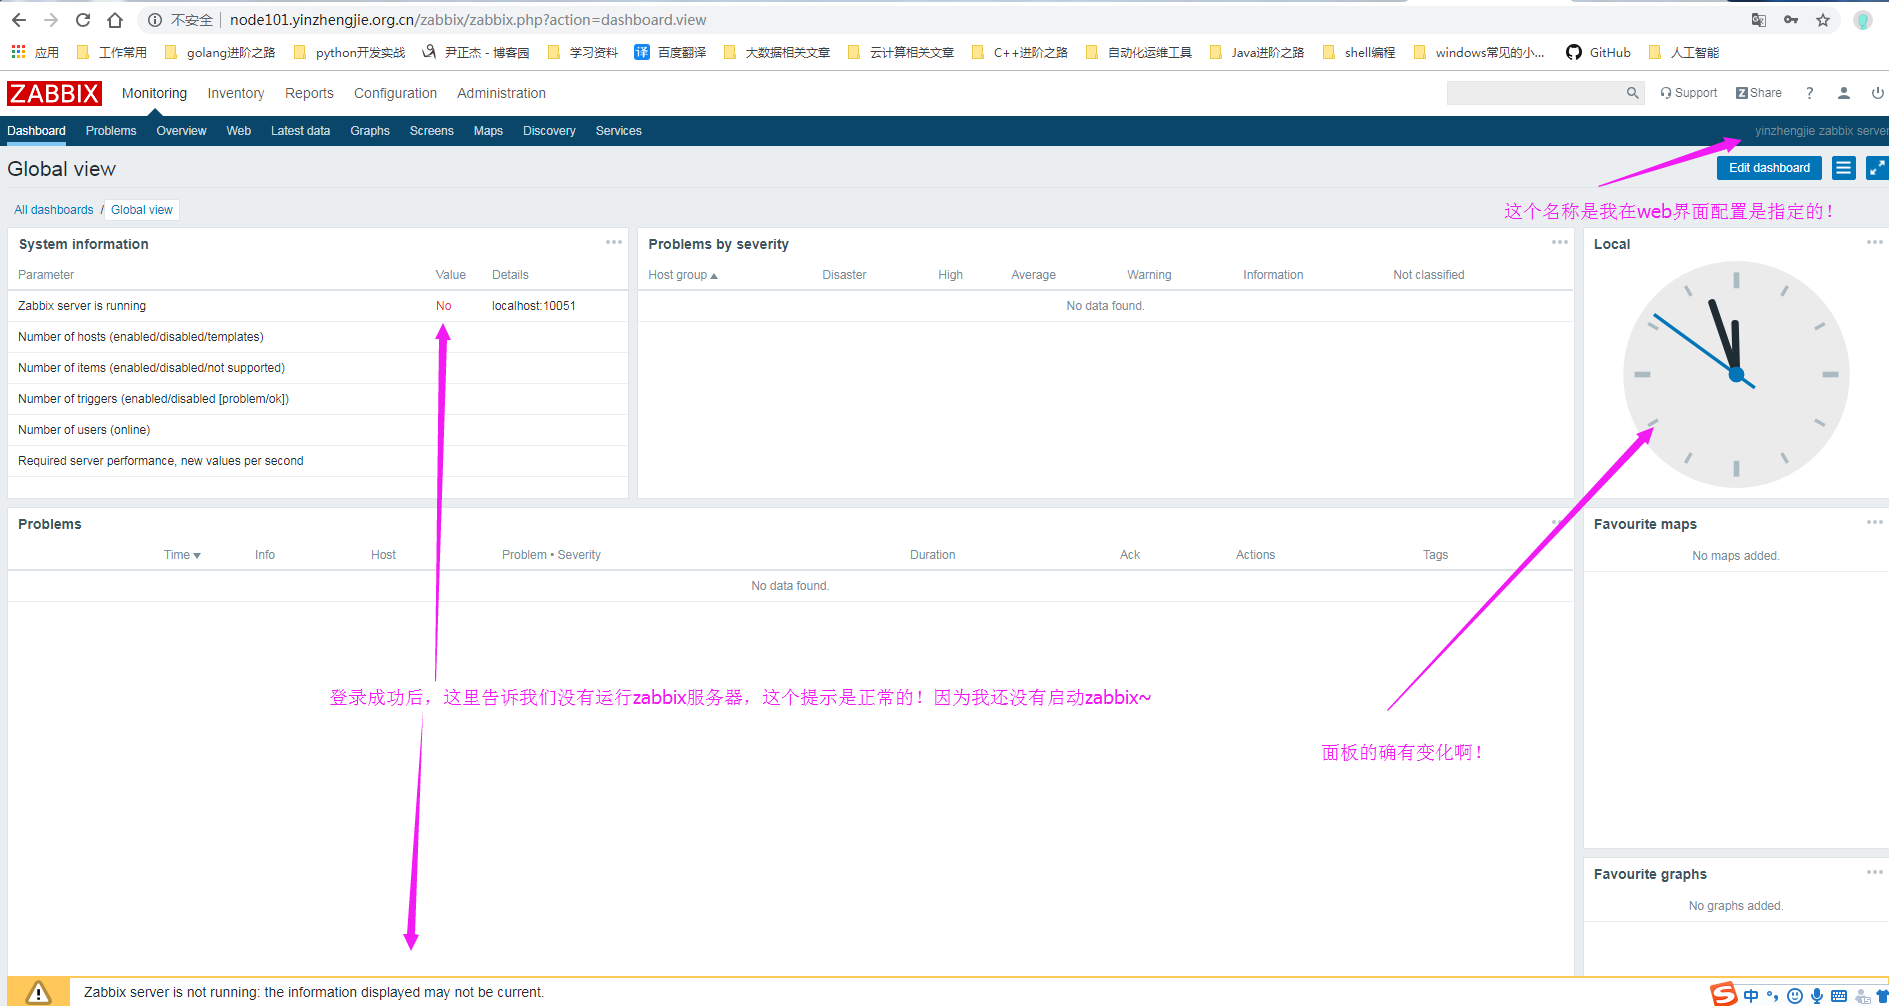Switch to the Overview submenu tab
1889x1006 pixels.
pos(181,131)
